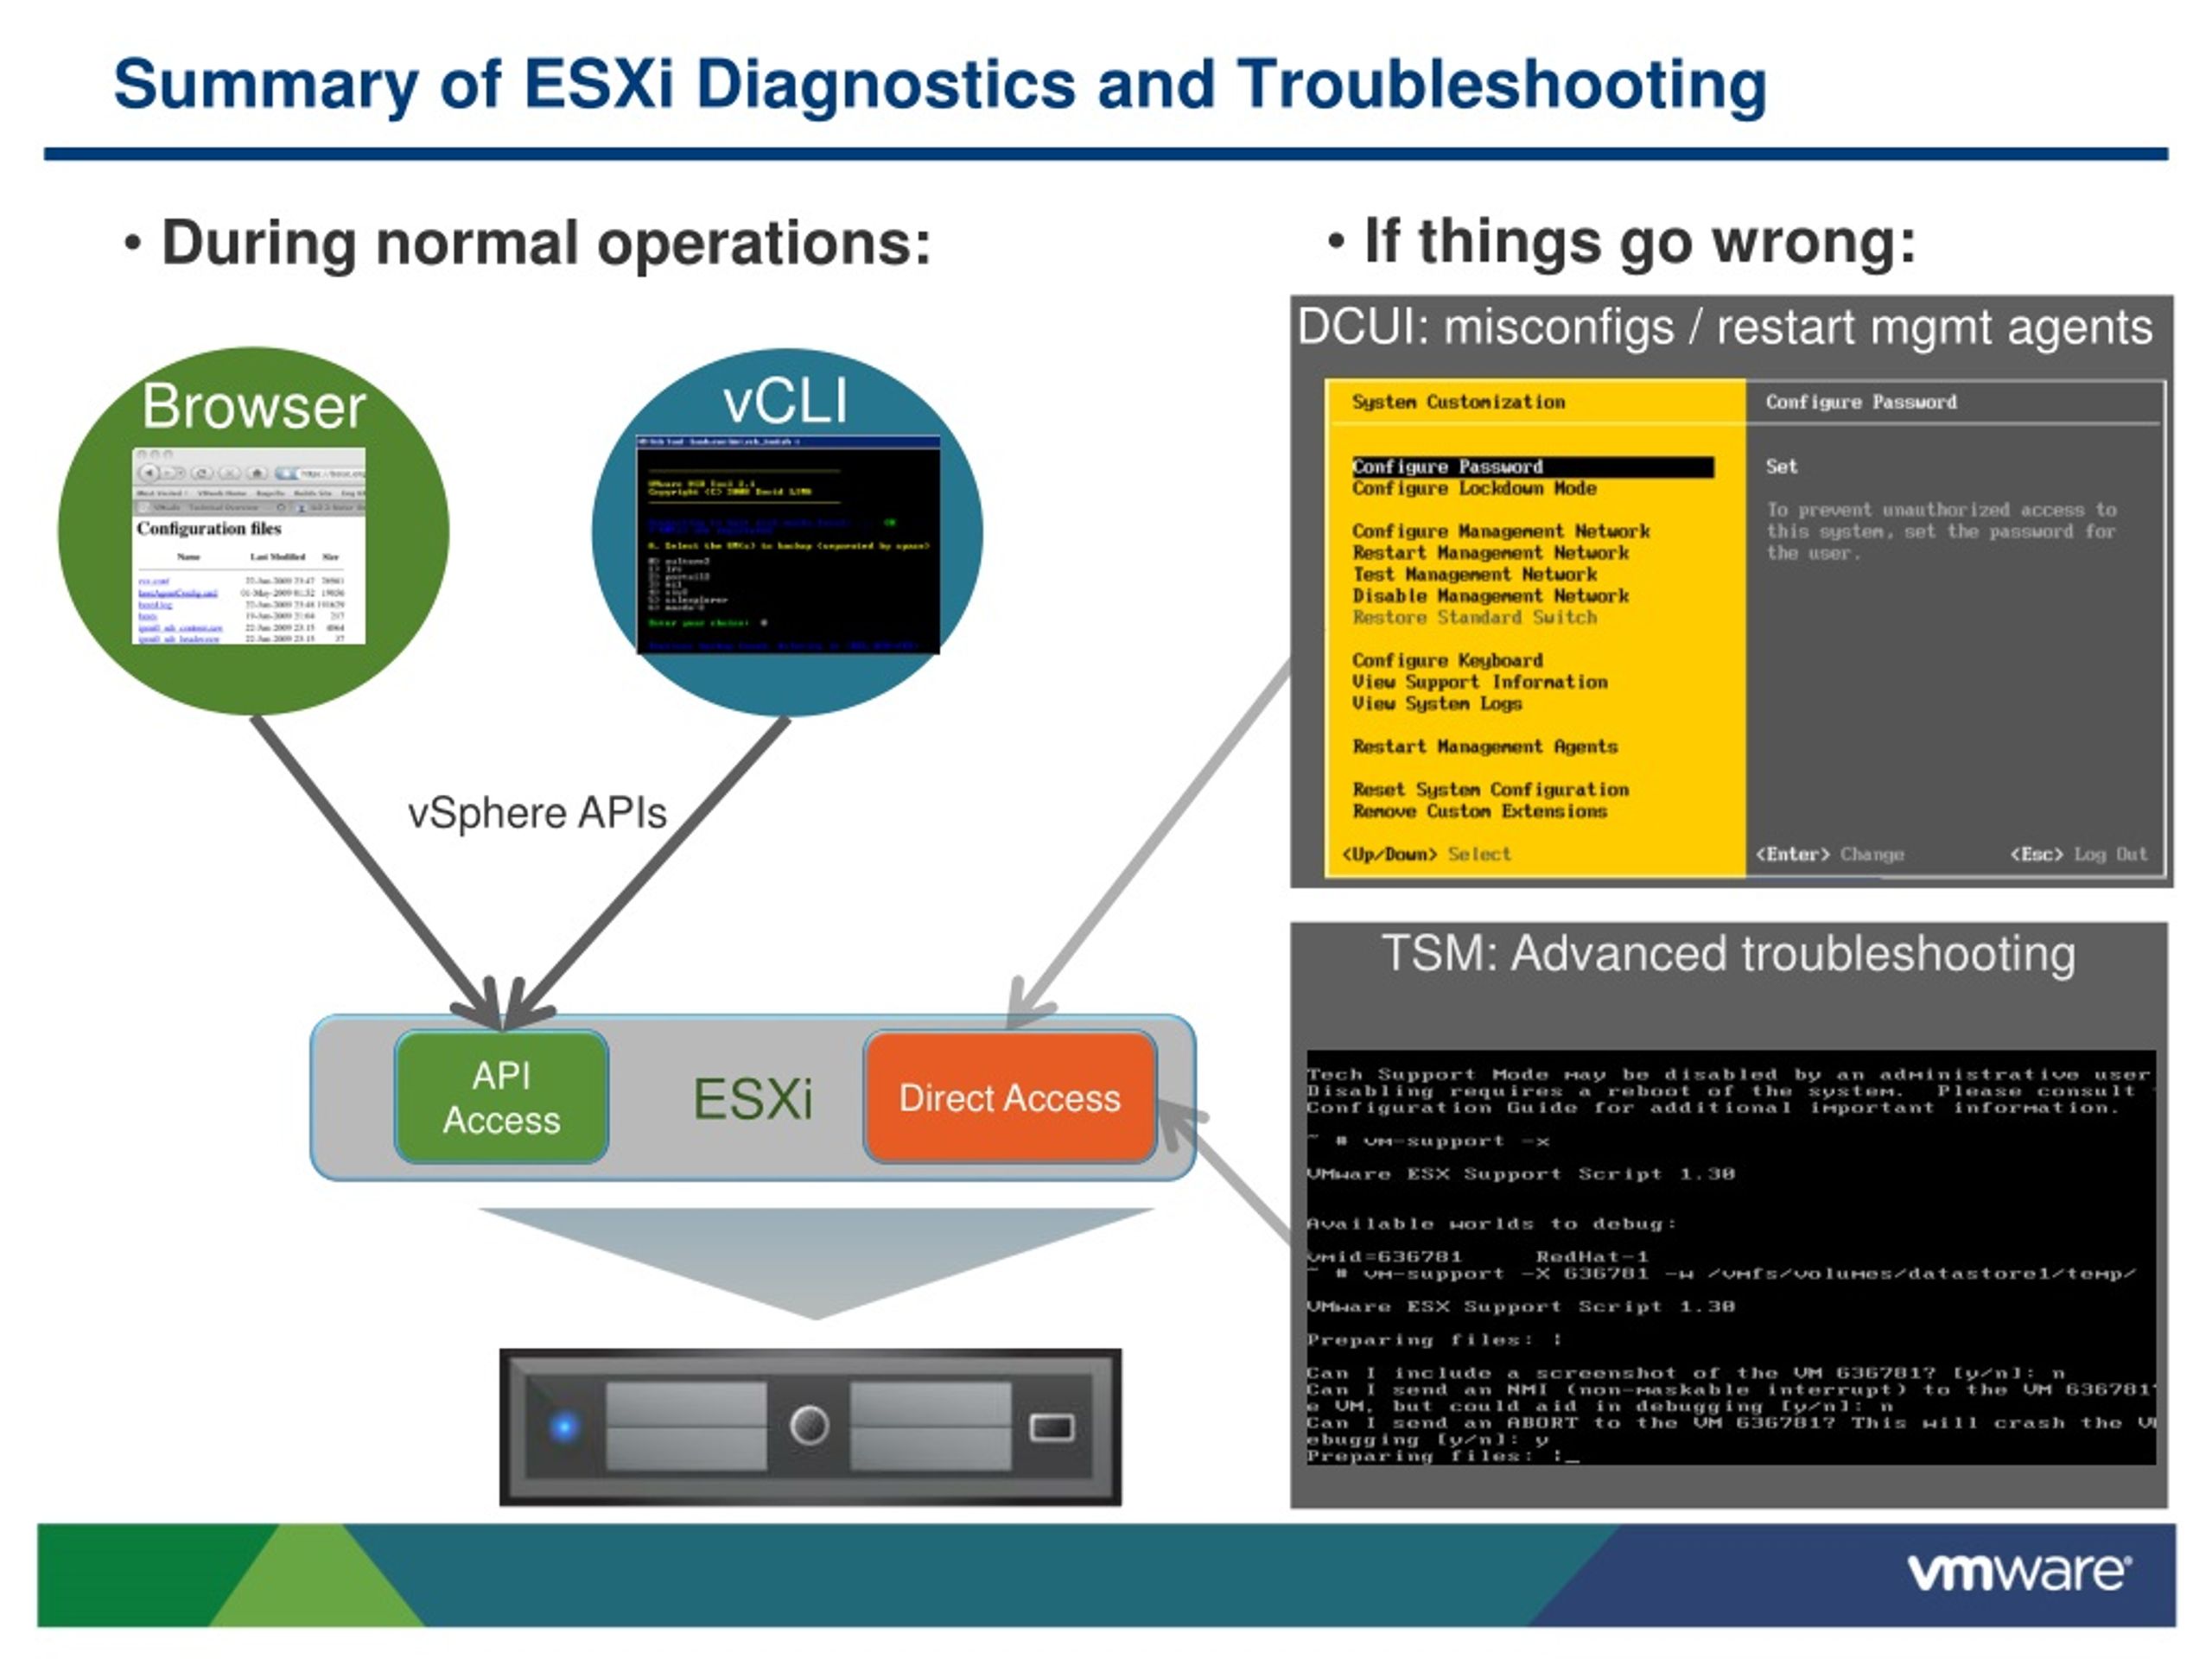Click 'TSM: Advanced troubleshooting' heading
2212x1659 pixels.
(1728, 953)
